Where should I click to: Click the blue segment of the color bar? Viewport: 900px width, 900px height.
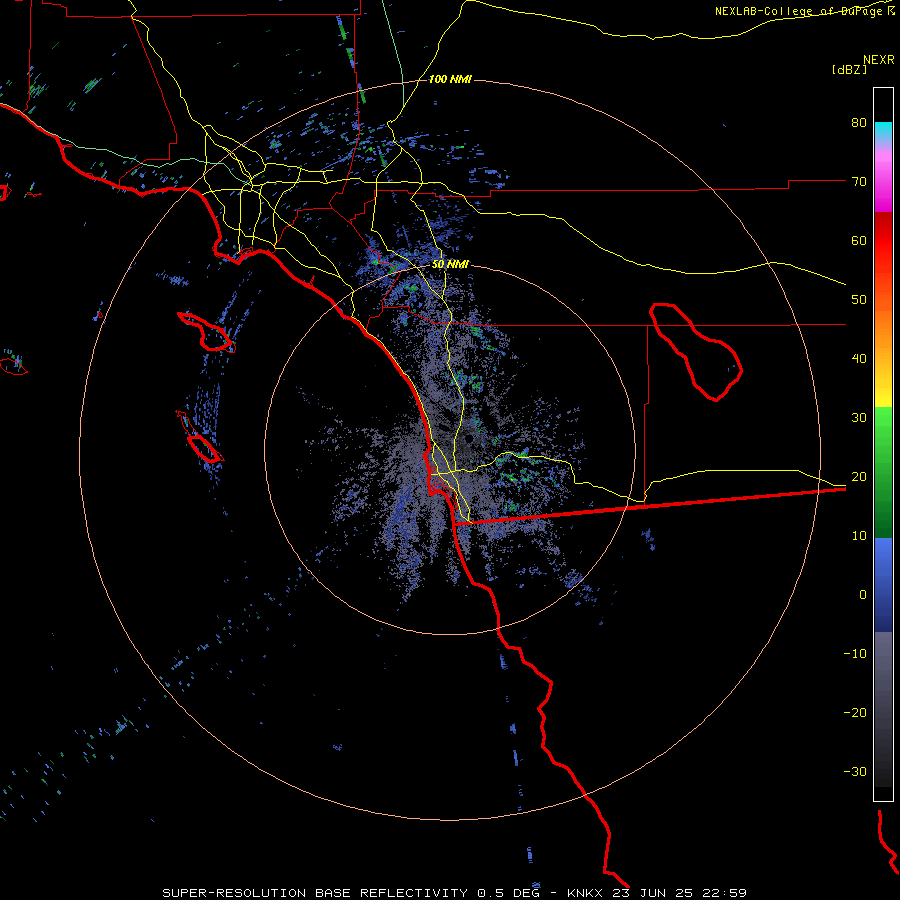pyautogui.click(x=883, y=584)
